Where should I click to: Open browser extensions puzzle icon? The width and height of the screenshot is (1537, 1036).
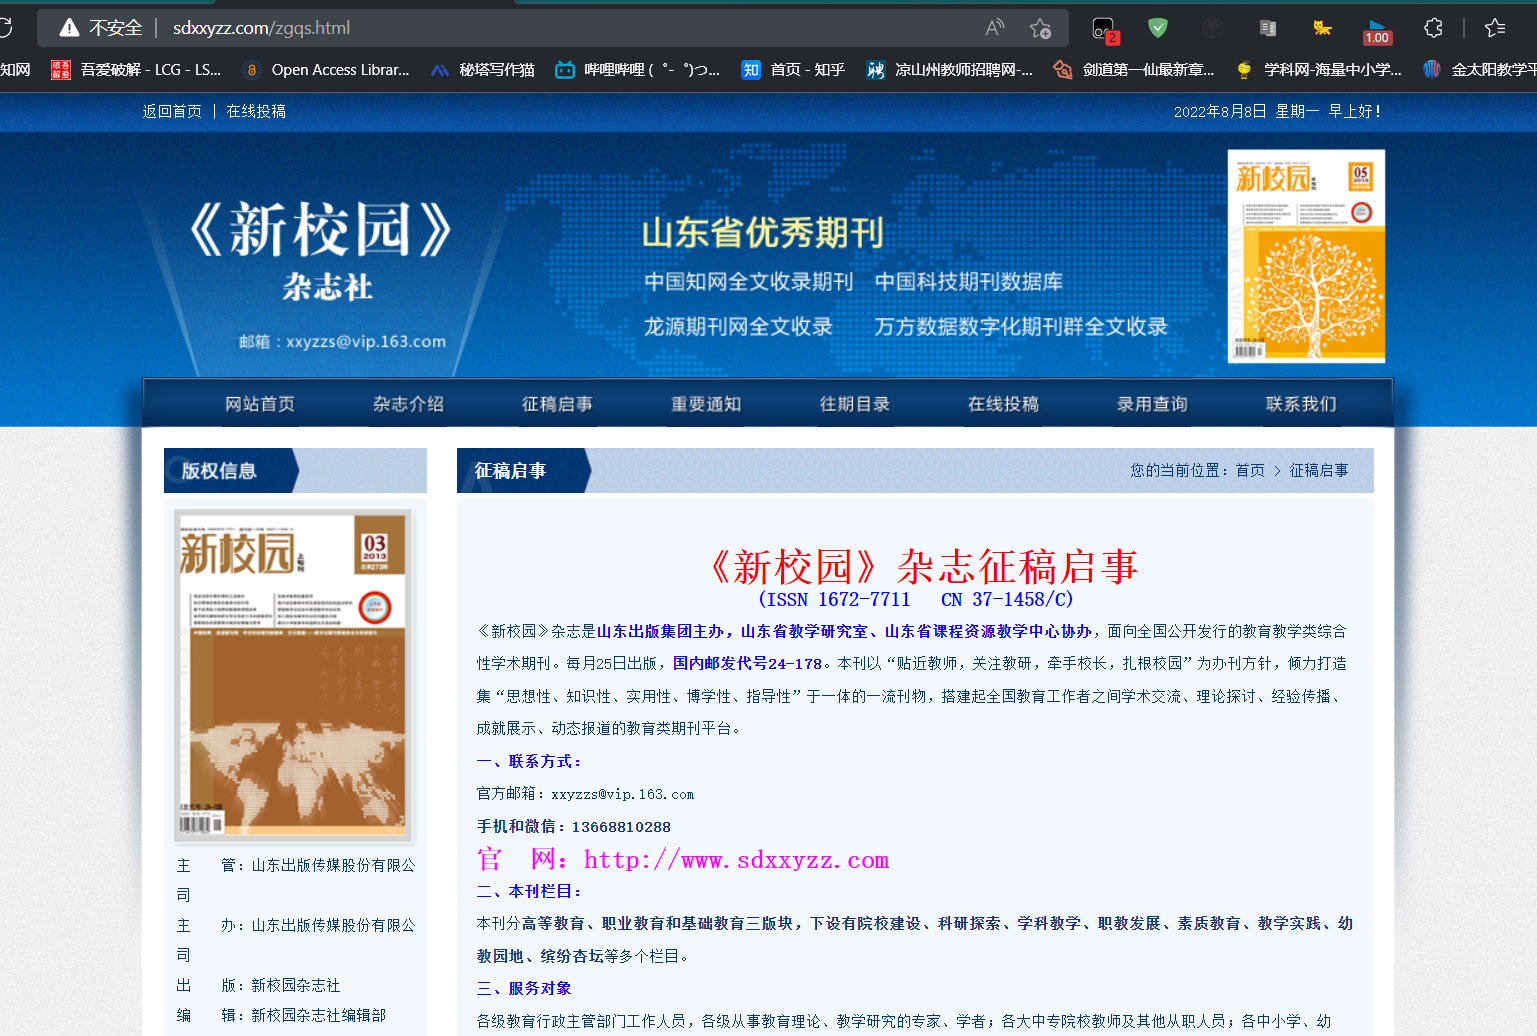1433,28
